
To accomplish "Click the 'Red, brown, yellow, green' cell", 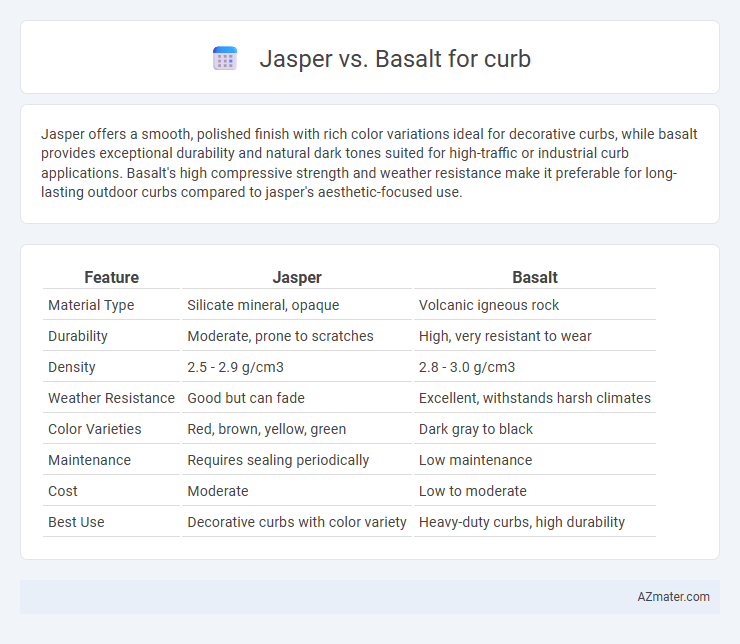I will point(267,429).
